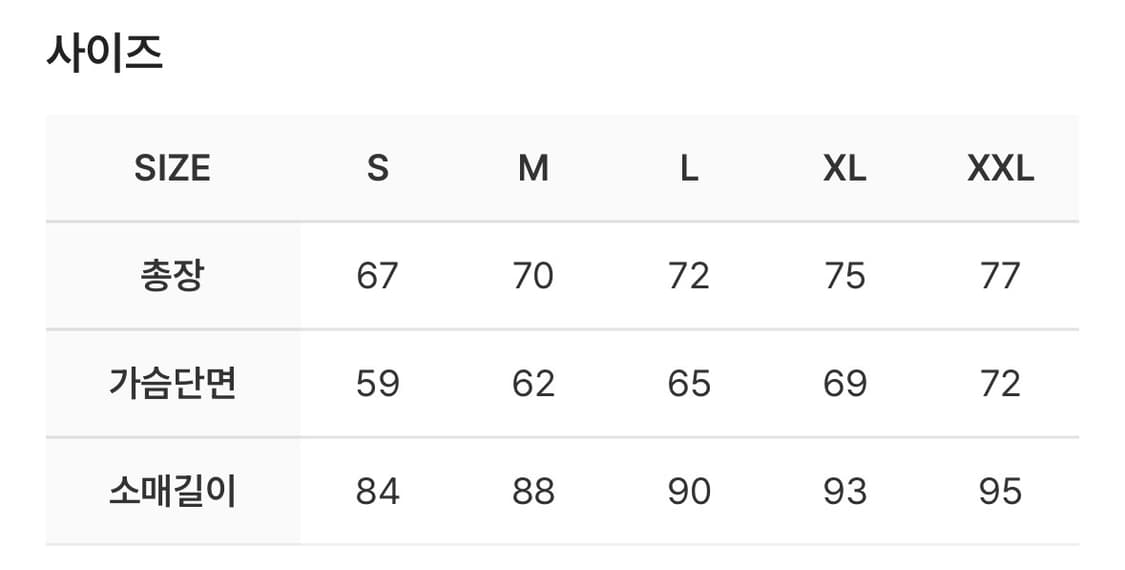The height and width of the screenshot is (570, 1125).
Task: Select the XXL size column header
Action: (1000, 169)
